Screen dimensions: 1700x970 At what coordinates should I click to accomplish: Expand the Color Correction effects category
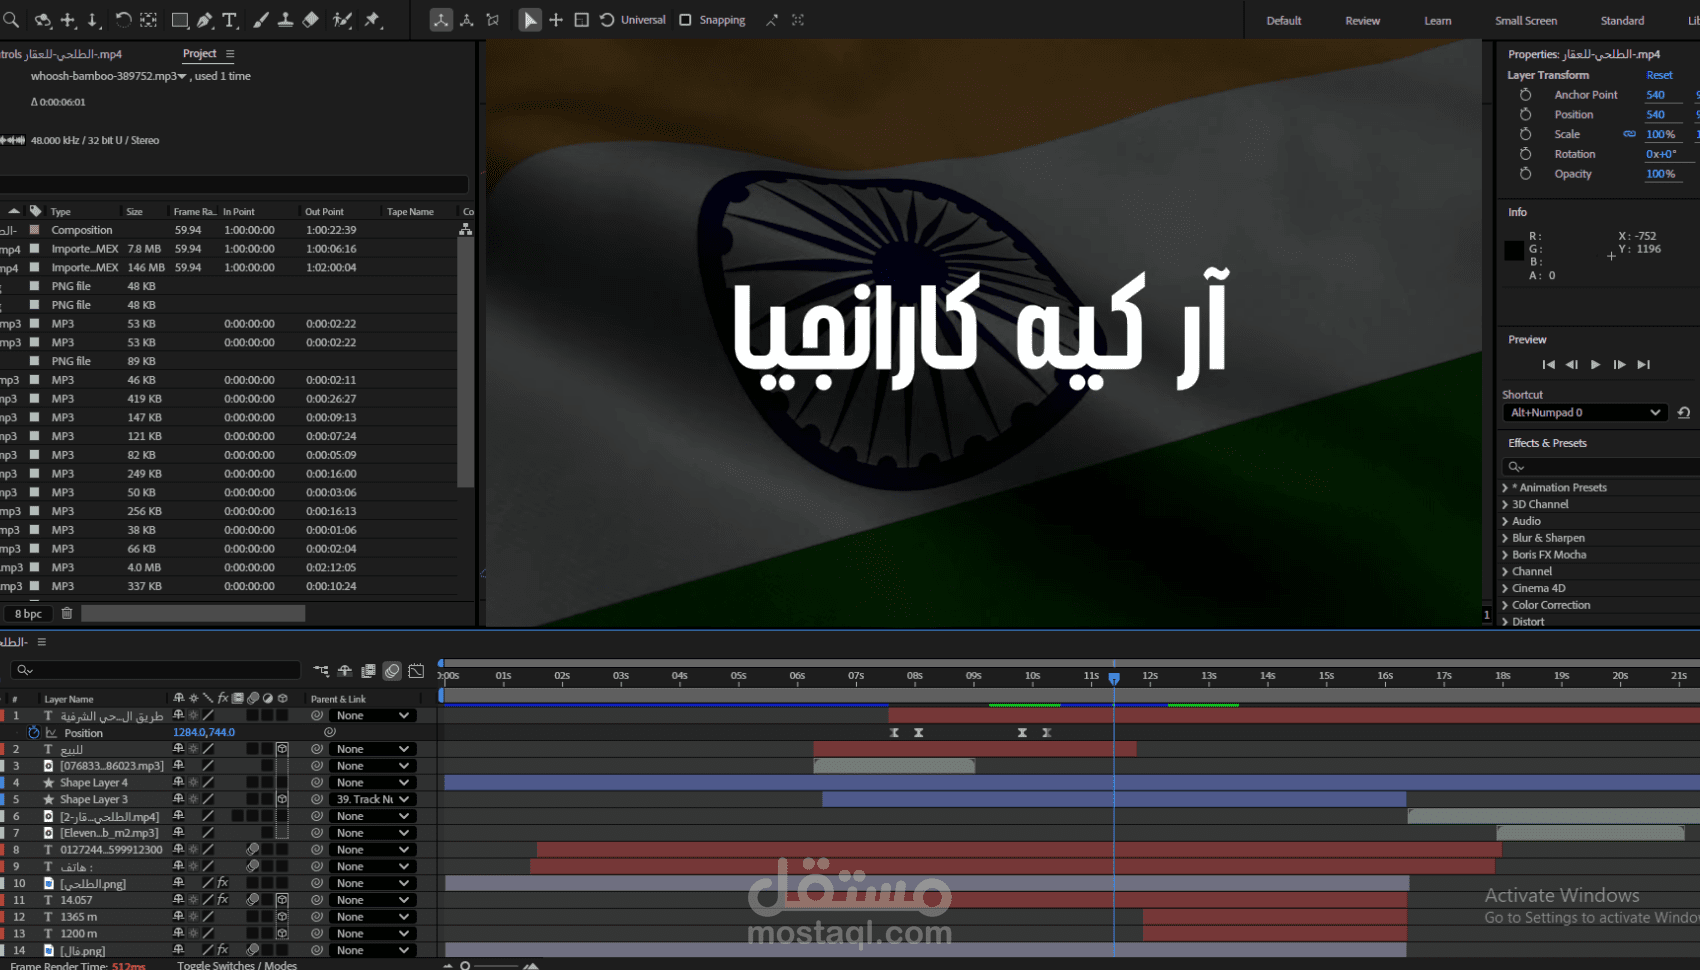pyautogui.click(x=1504, y=604)
